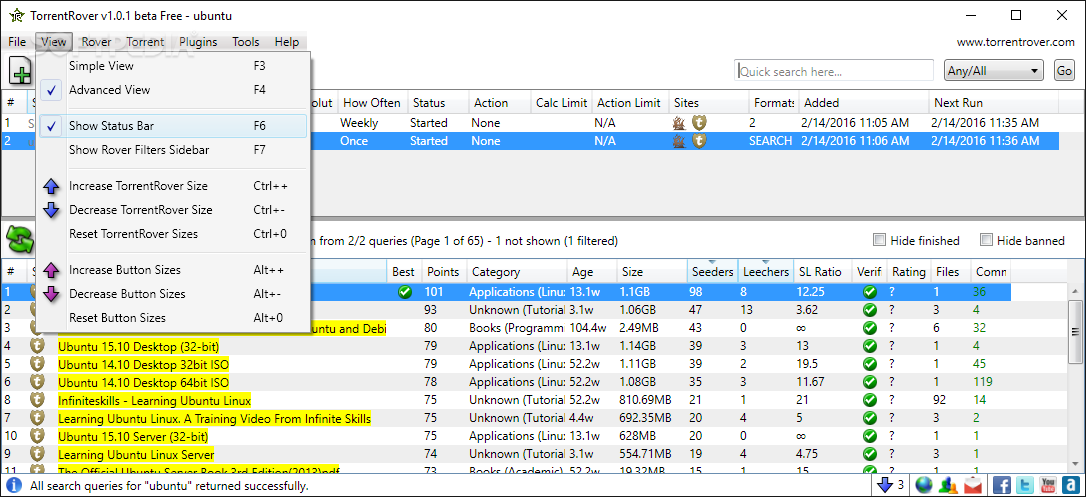Click the Go search button
This screenshot has height=497, width=1086.
[x=1064, y=71]
